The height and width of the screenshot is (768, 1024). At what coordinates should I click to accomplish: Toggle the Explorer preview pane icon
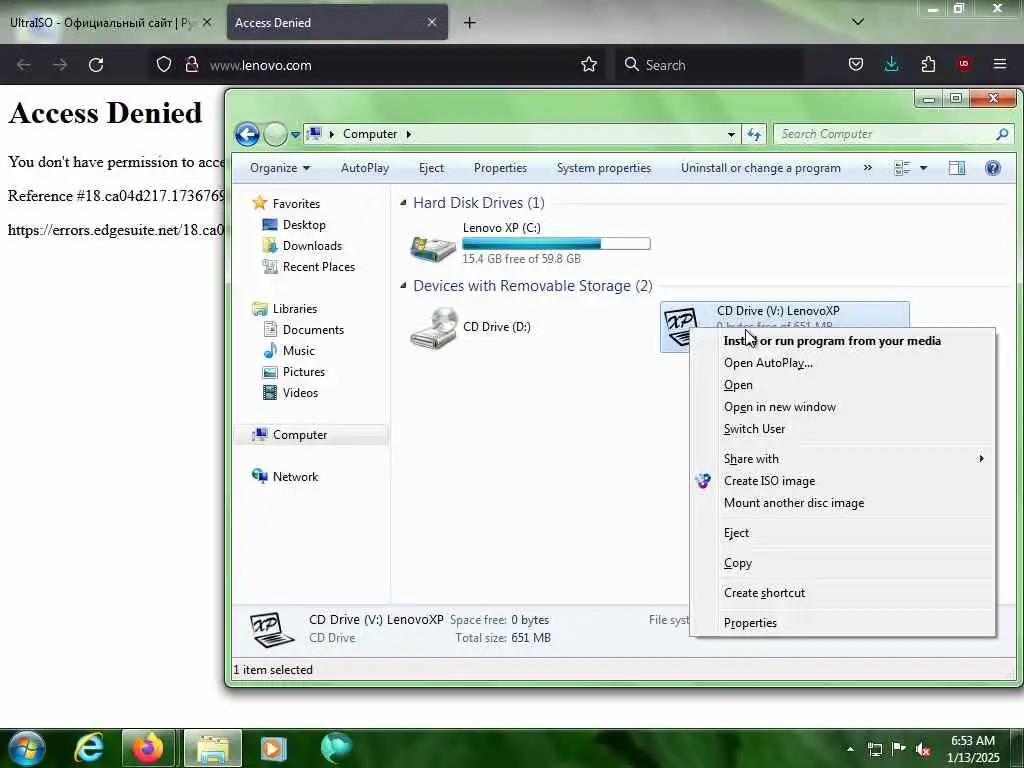tap(957, 168)
